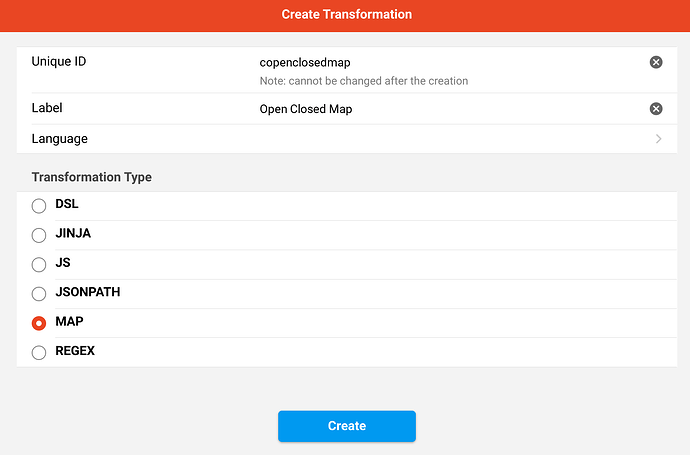This screenshot has width=690, height=455.
Task: Click the note about ID being unchangeable
Action: click(x=363, y=81)
